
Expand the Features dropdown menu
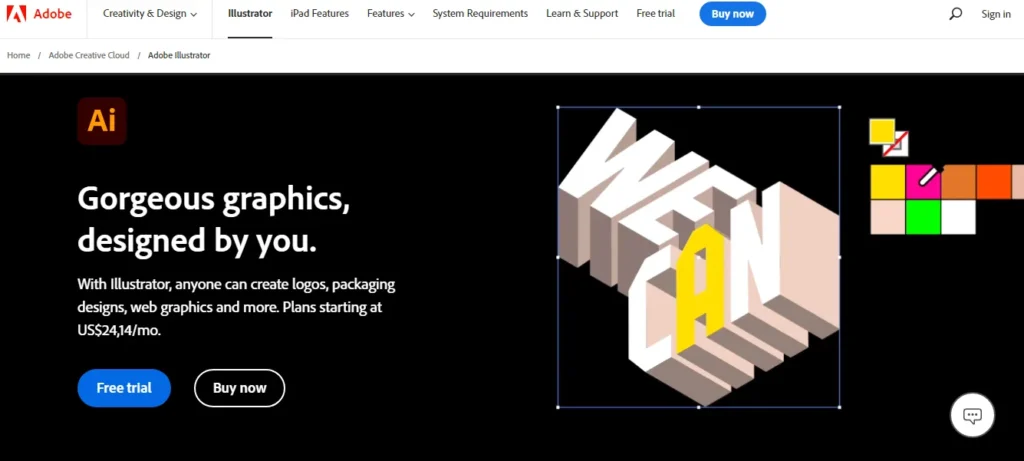[391, 14]
